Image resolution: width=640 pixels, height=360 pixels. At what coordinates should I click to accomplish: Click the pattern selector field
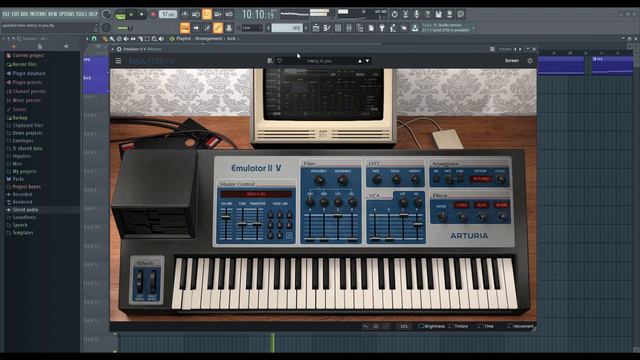click(x=287, y=28)
